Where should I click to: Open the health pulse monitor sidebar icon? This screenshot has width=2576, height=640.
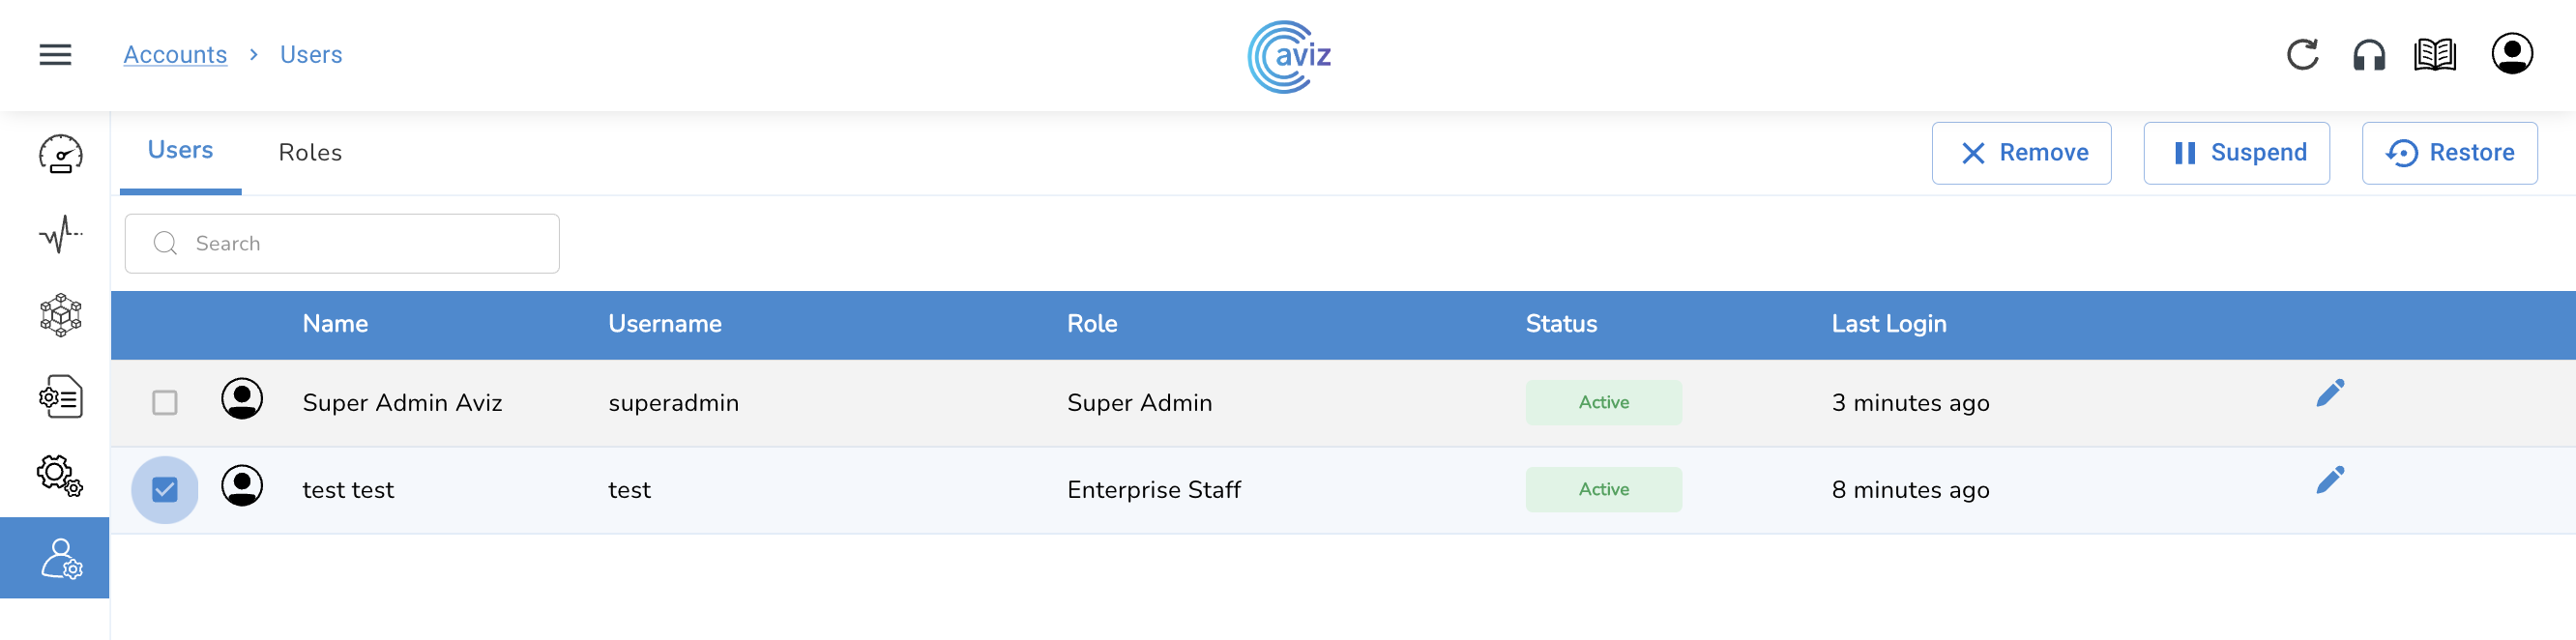[x=60, y=235]
